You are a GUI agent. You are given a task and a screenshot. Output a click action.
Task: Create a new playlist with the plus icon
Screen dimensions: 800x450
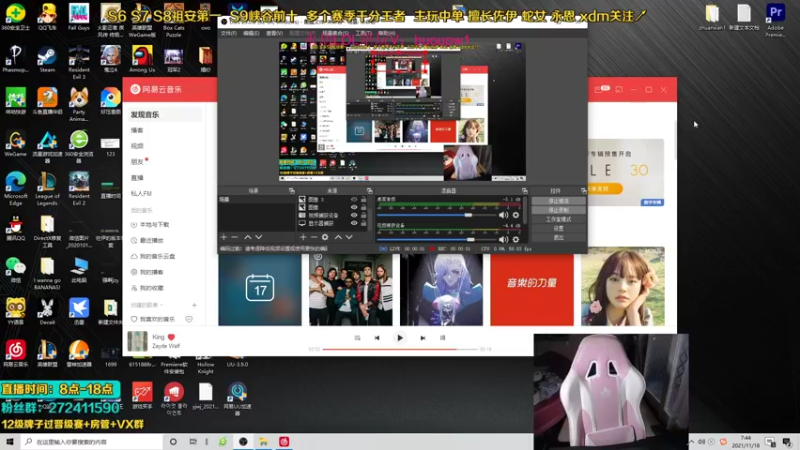coord(194,305)
